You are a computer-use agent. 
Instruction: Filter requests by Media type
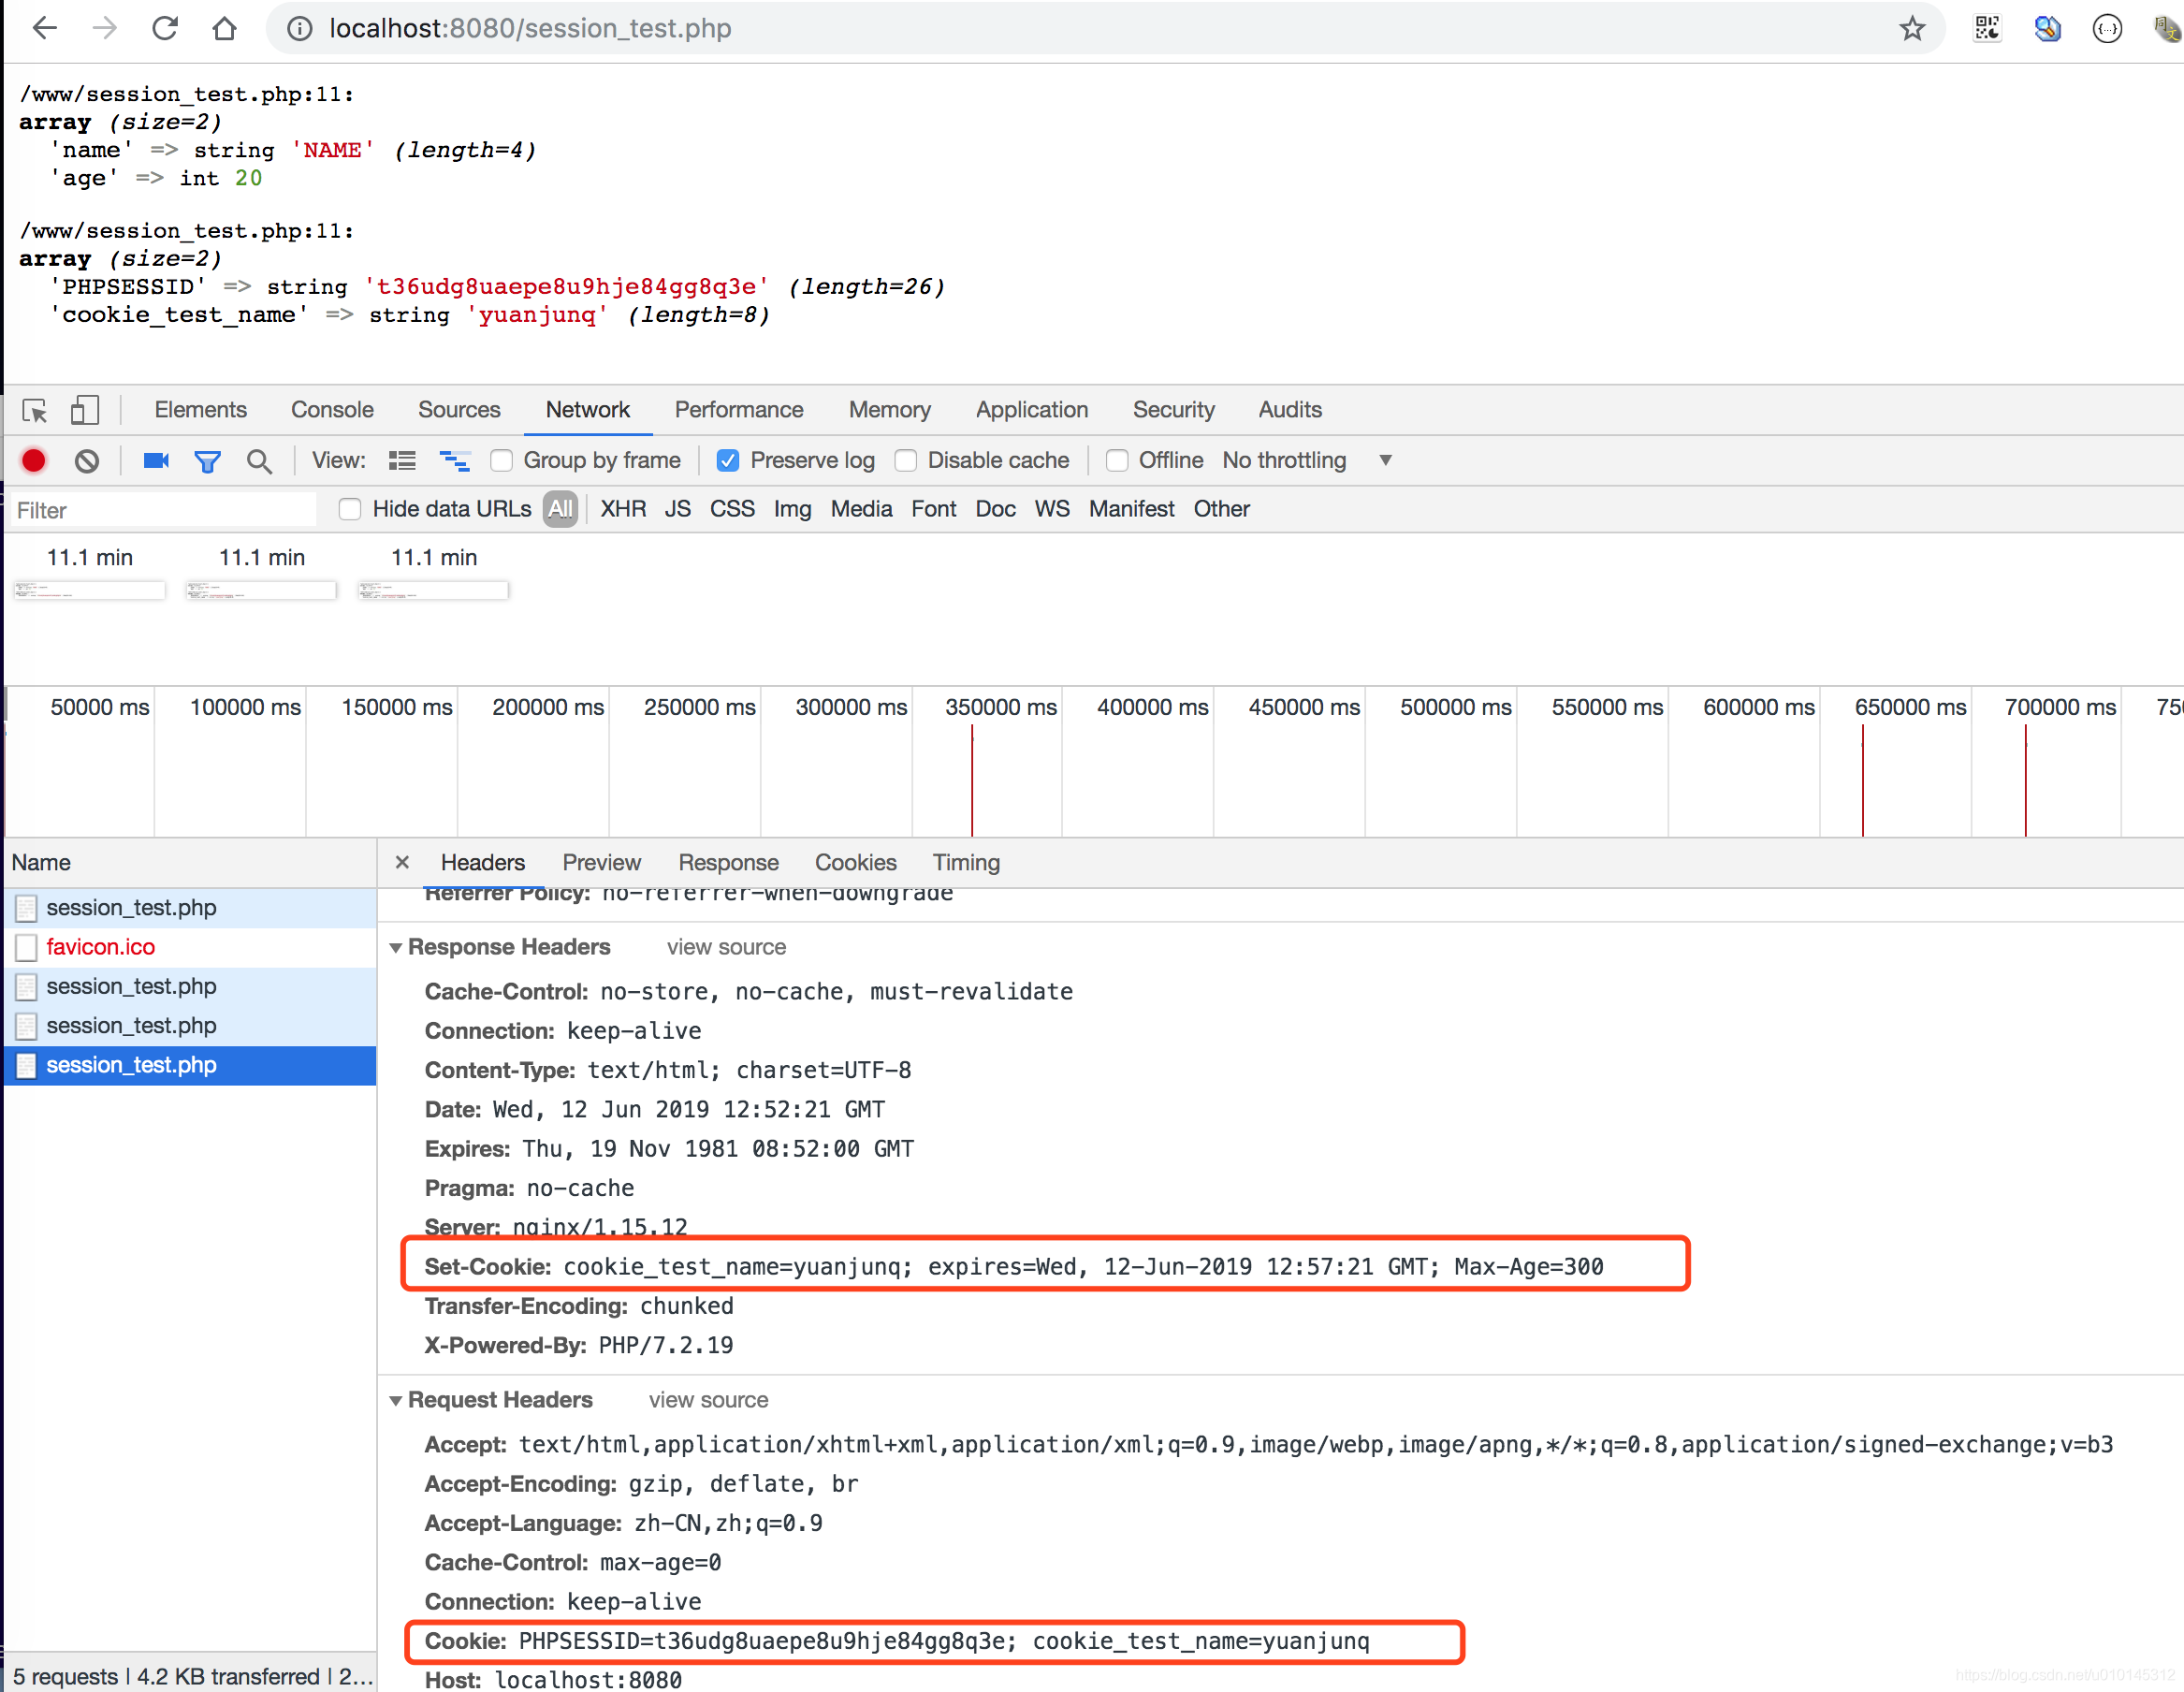861,509
